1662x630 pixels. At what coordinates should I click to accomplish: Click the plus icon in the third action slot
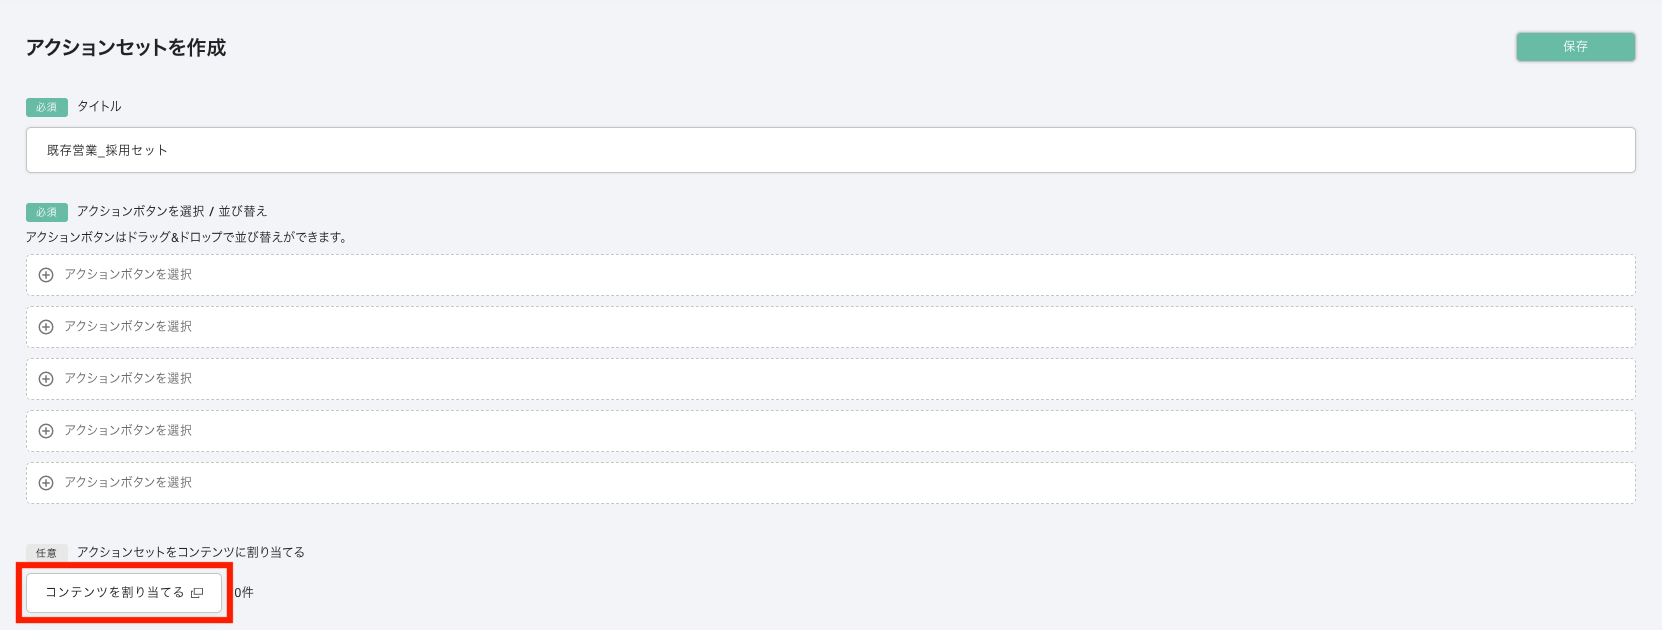click(x=46, y=379)
